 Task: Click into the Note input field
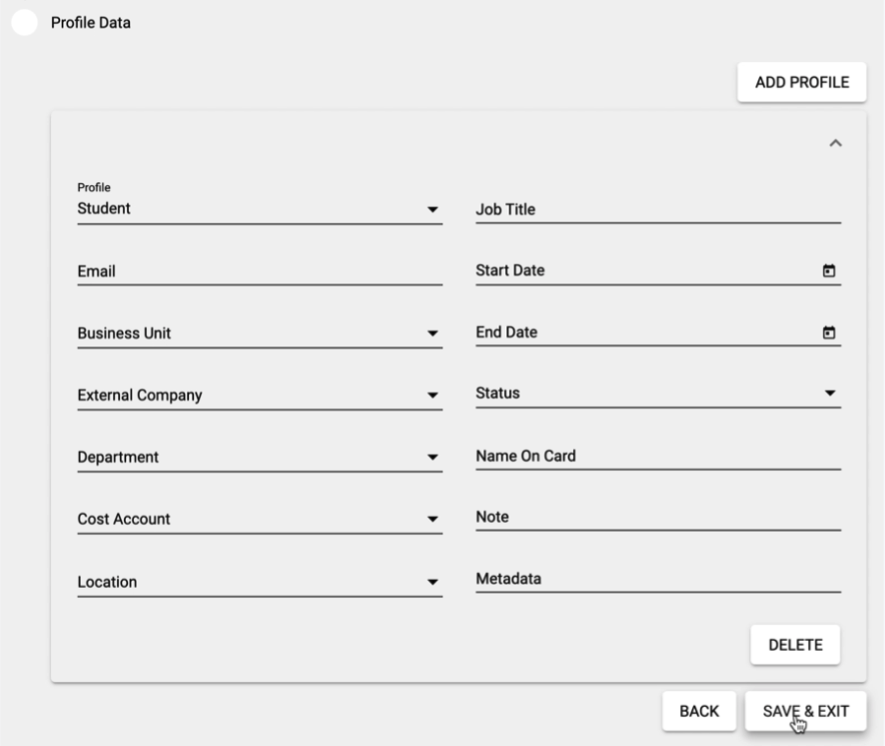[x=650, y=517]
